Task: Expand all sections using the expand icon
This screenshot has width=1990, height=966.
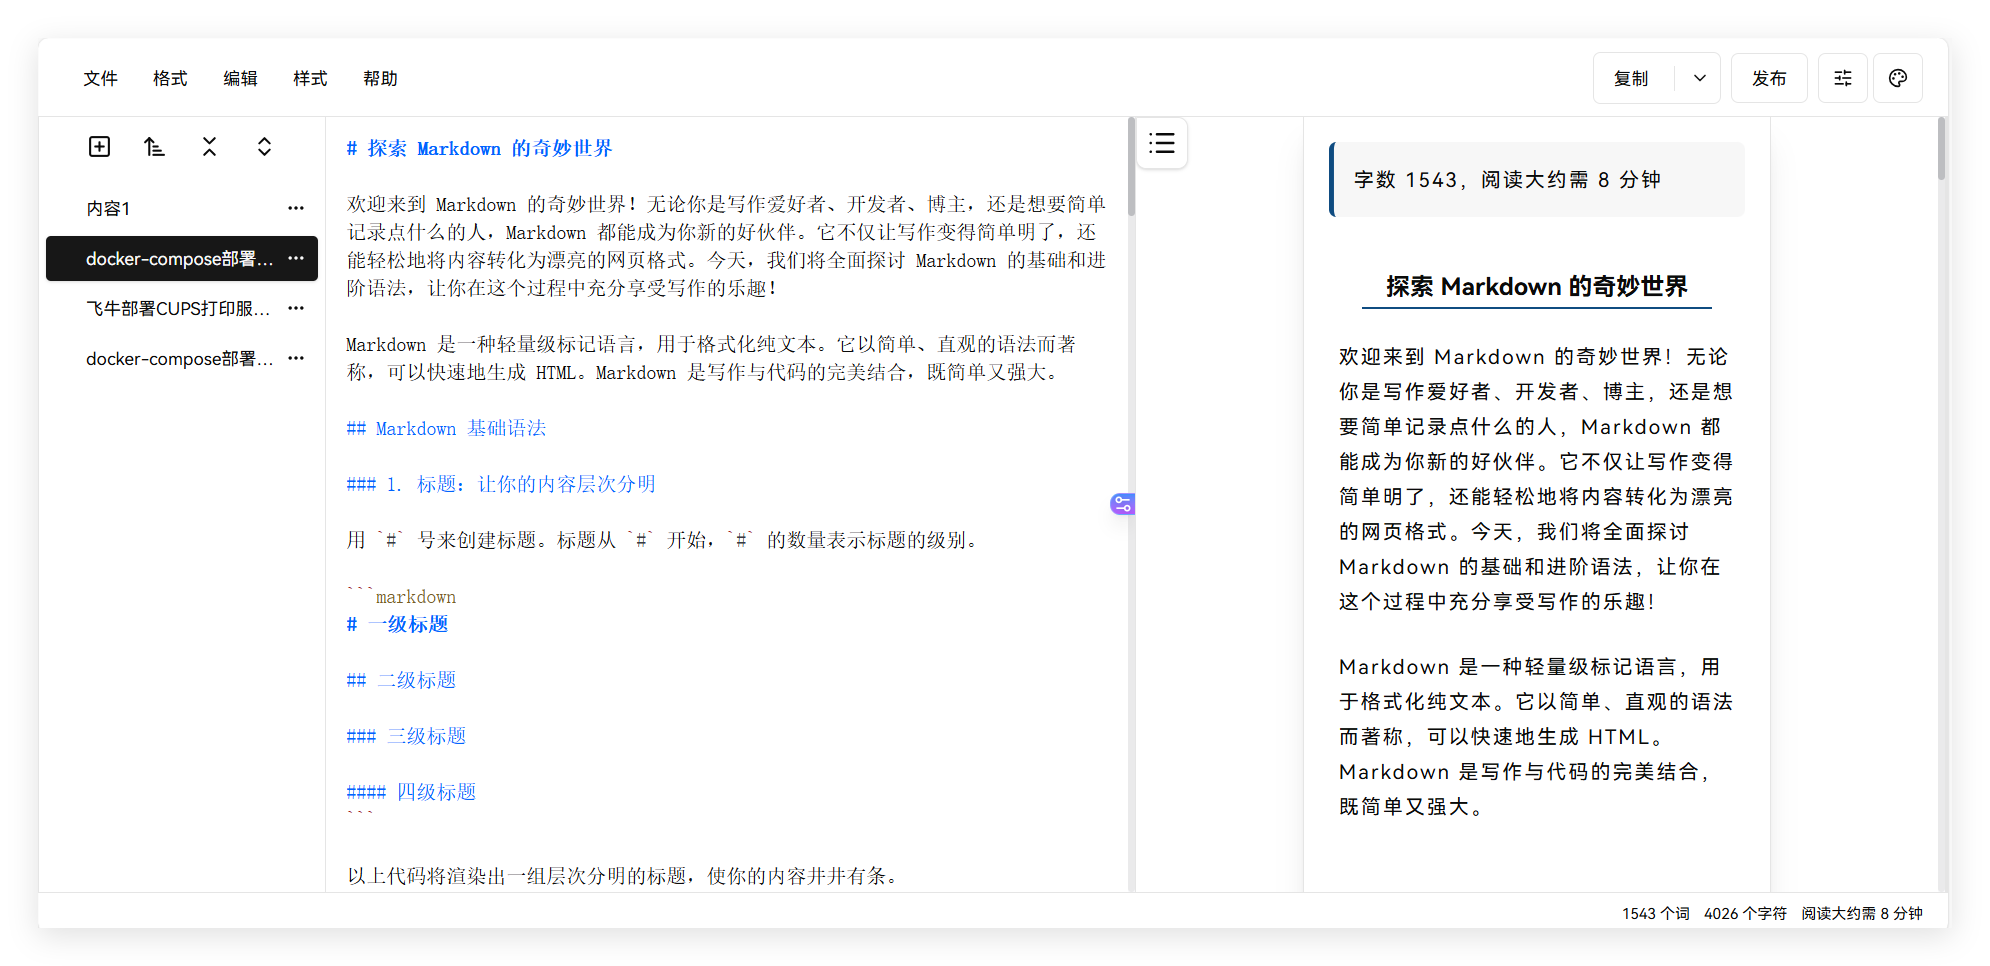Action: [264, 146]
